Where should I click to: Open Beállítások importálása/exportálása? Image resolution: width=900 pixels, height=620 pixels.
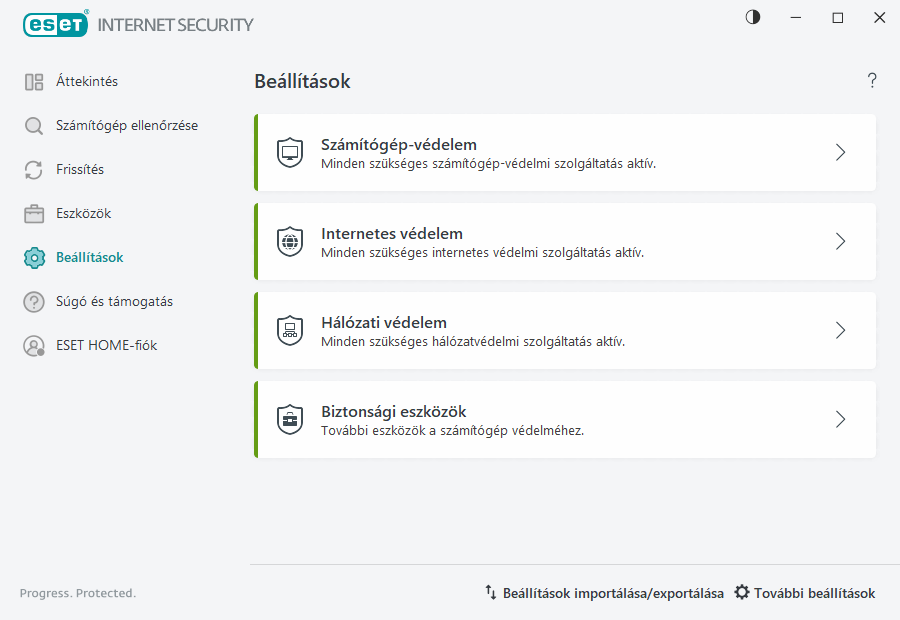pyautogui.click(x=604, y=593)
